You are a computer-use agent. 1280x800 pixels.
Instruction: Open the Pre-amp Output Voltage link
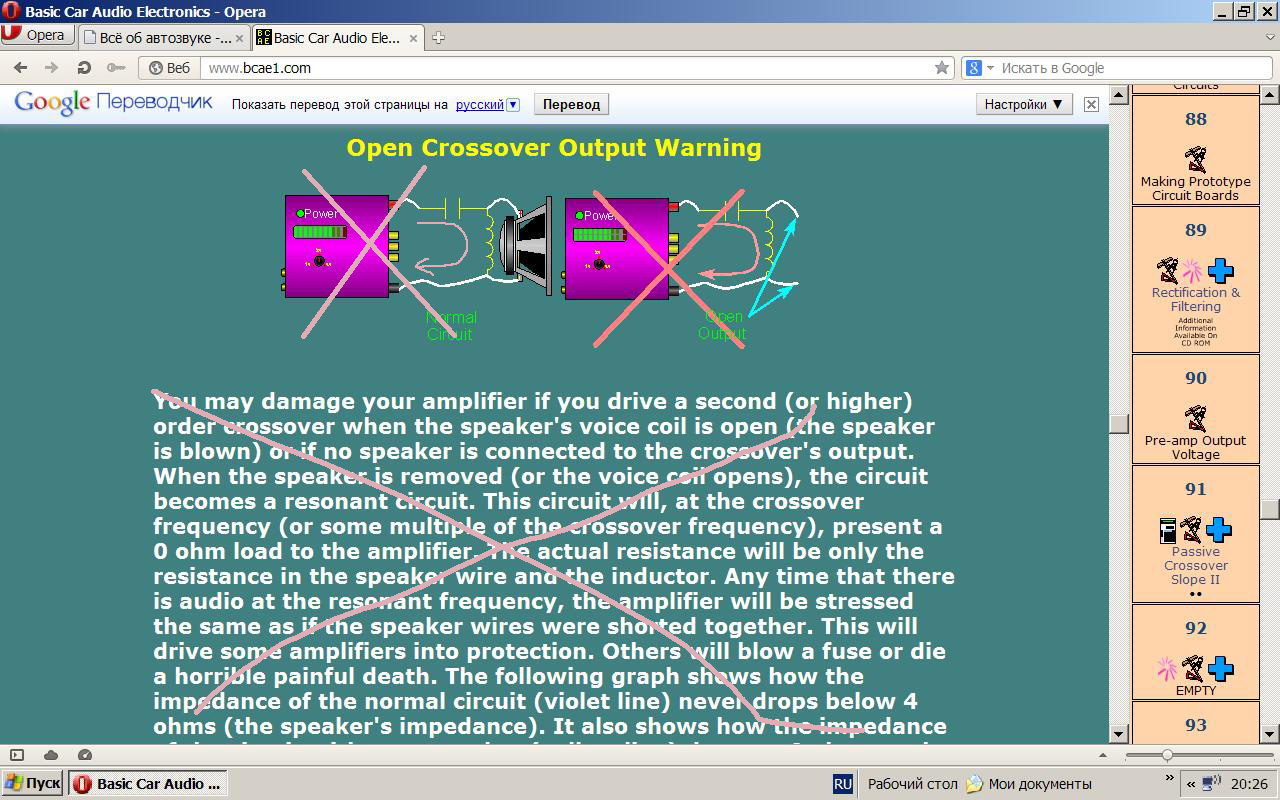pos(1195,447)
